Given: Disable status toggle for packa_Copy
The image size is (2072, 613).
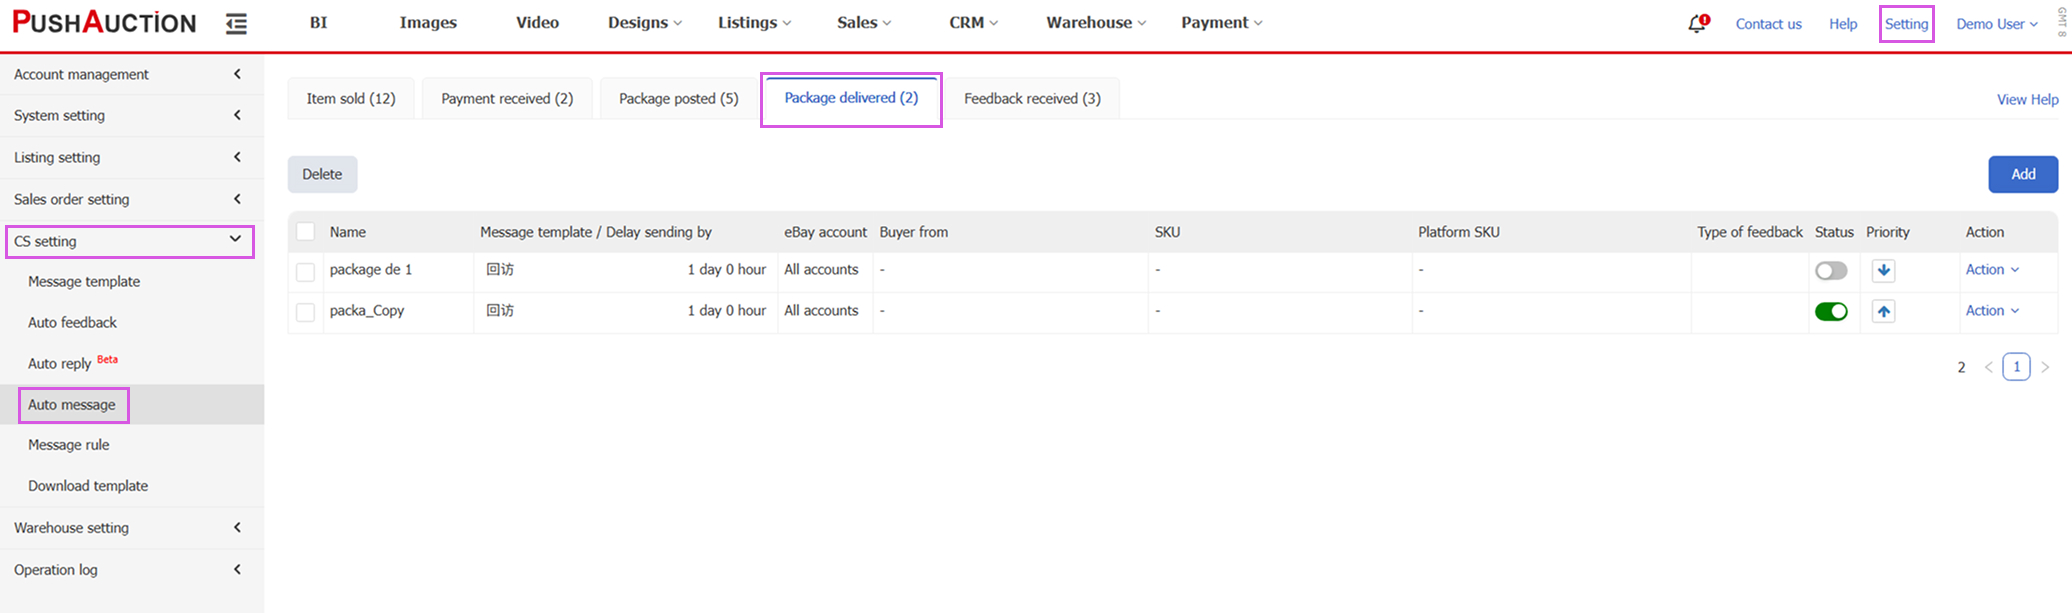Looking at the screenshot, I should pos(1831,311).
